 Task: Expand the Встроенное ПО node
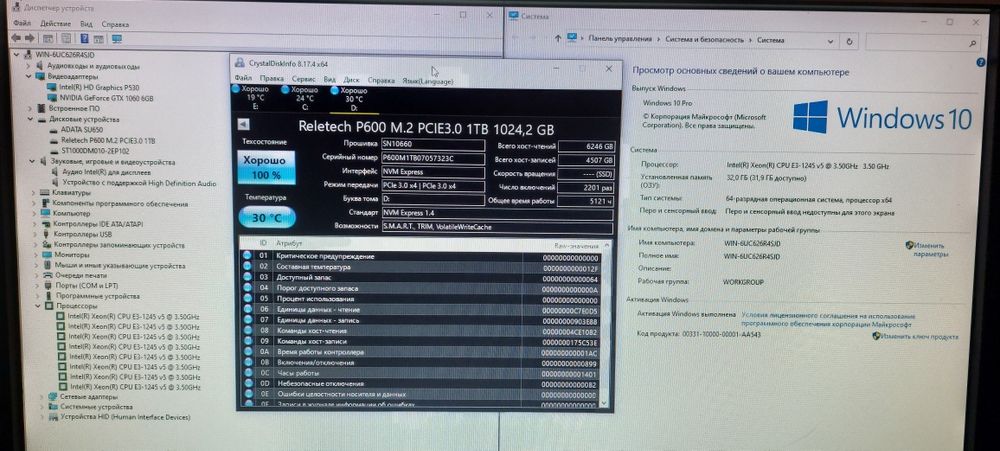click(x=29, y=108)
